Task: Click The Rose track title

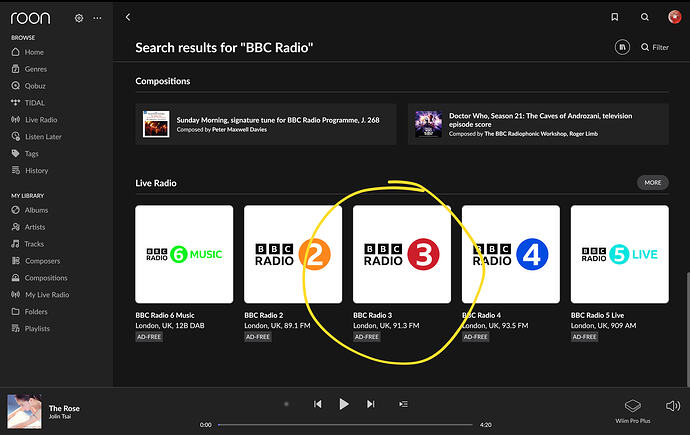Action: tap(64, 408)
